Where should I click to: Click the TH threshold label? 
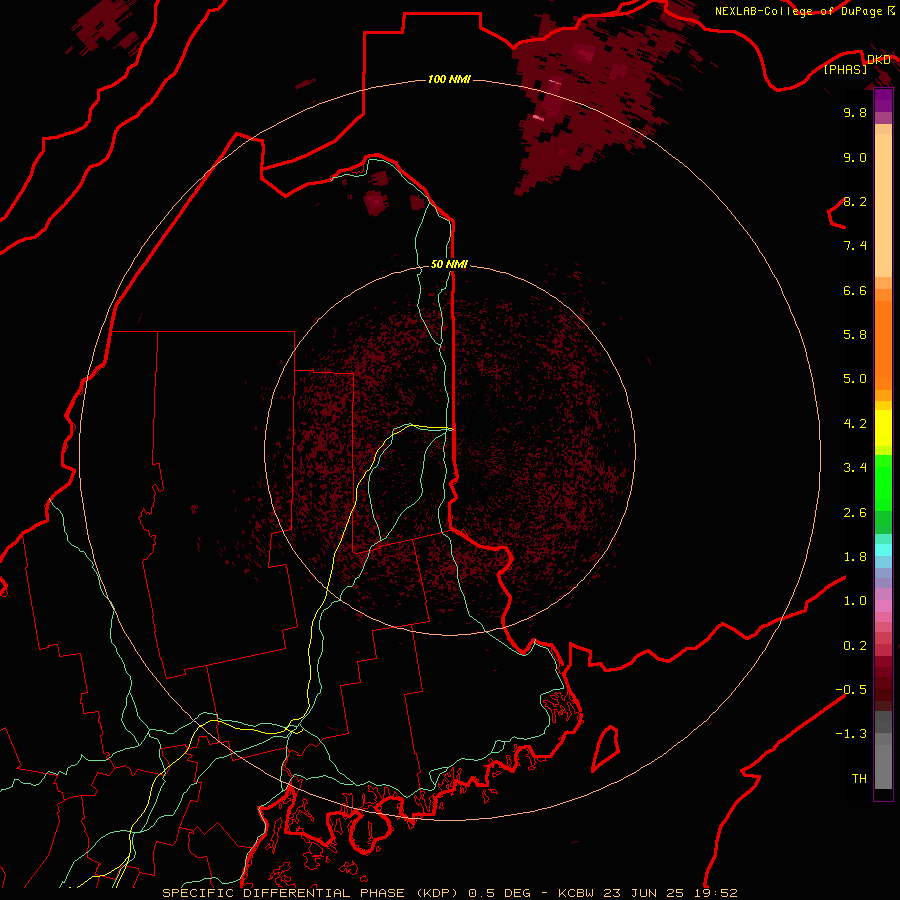pos(859,779)
